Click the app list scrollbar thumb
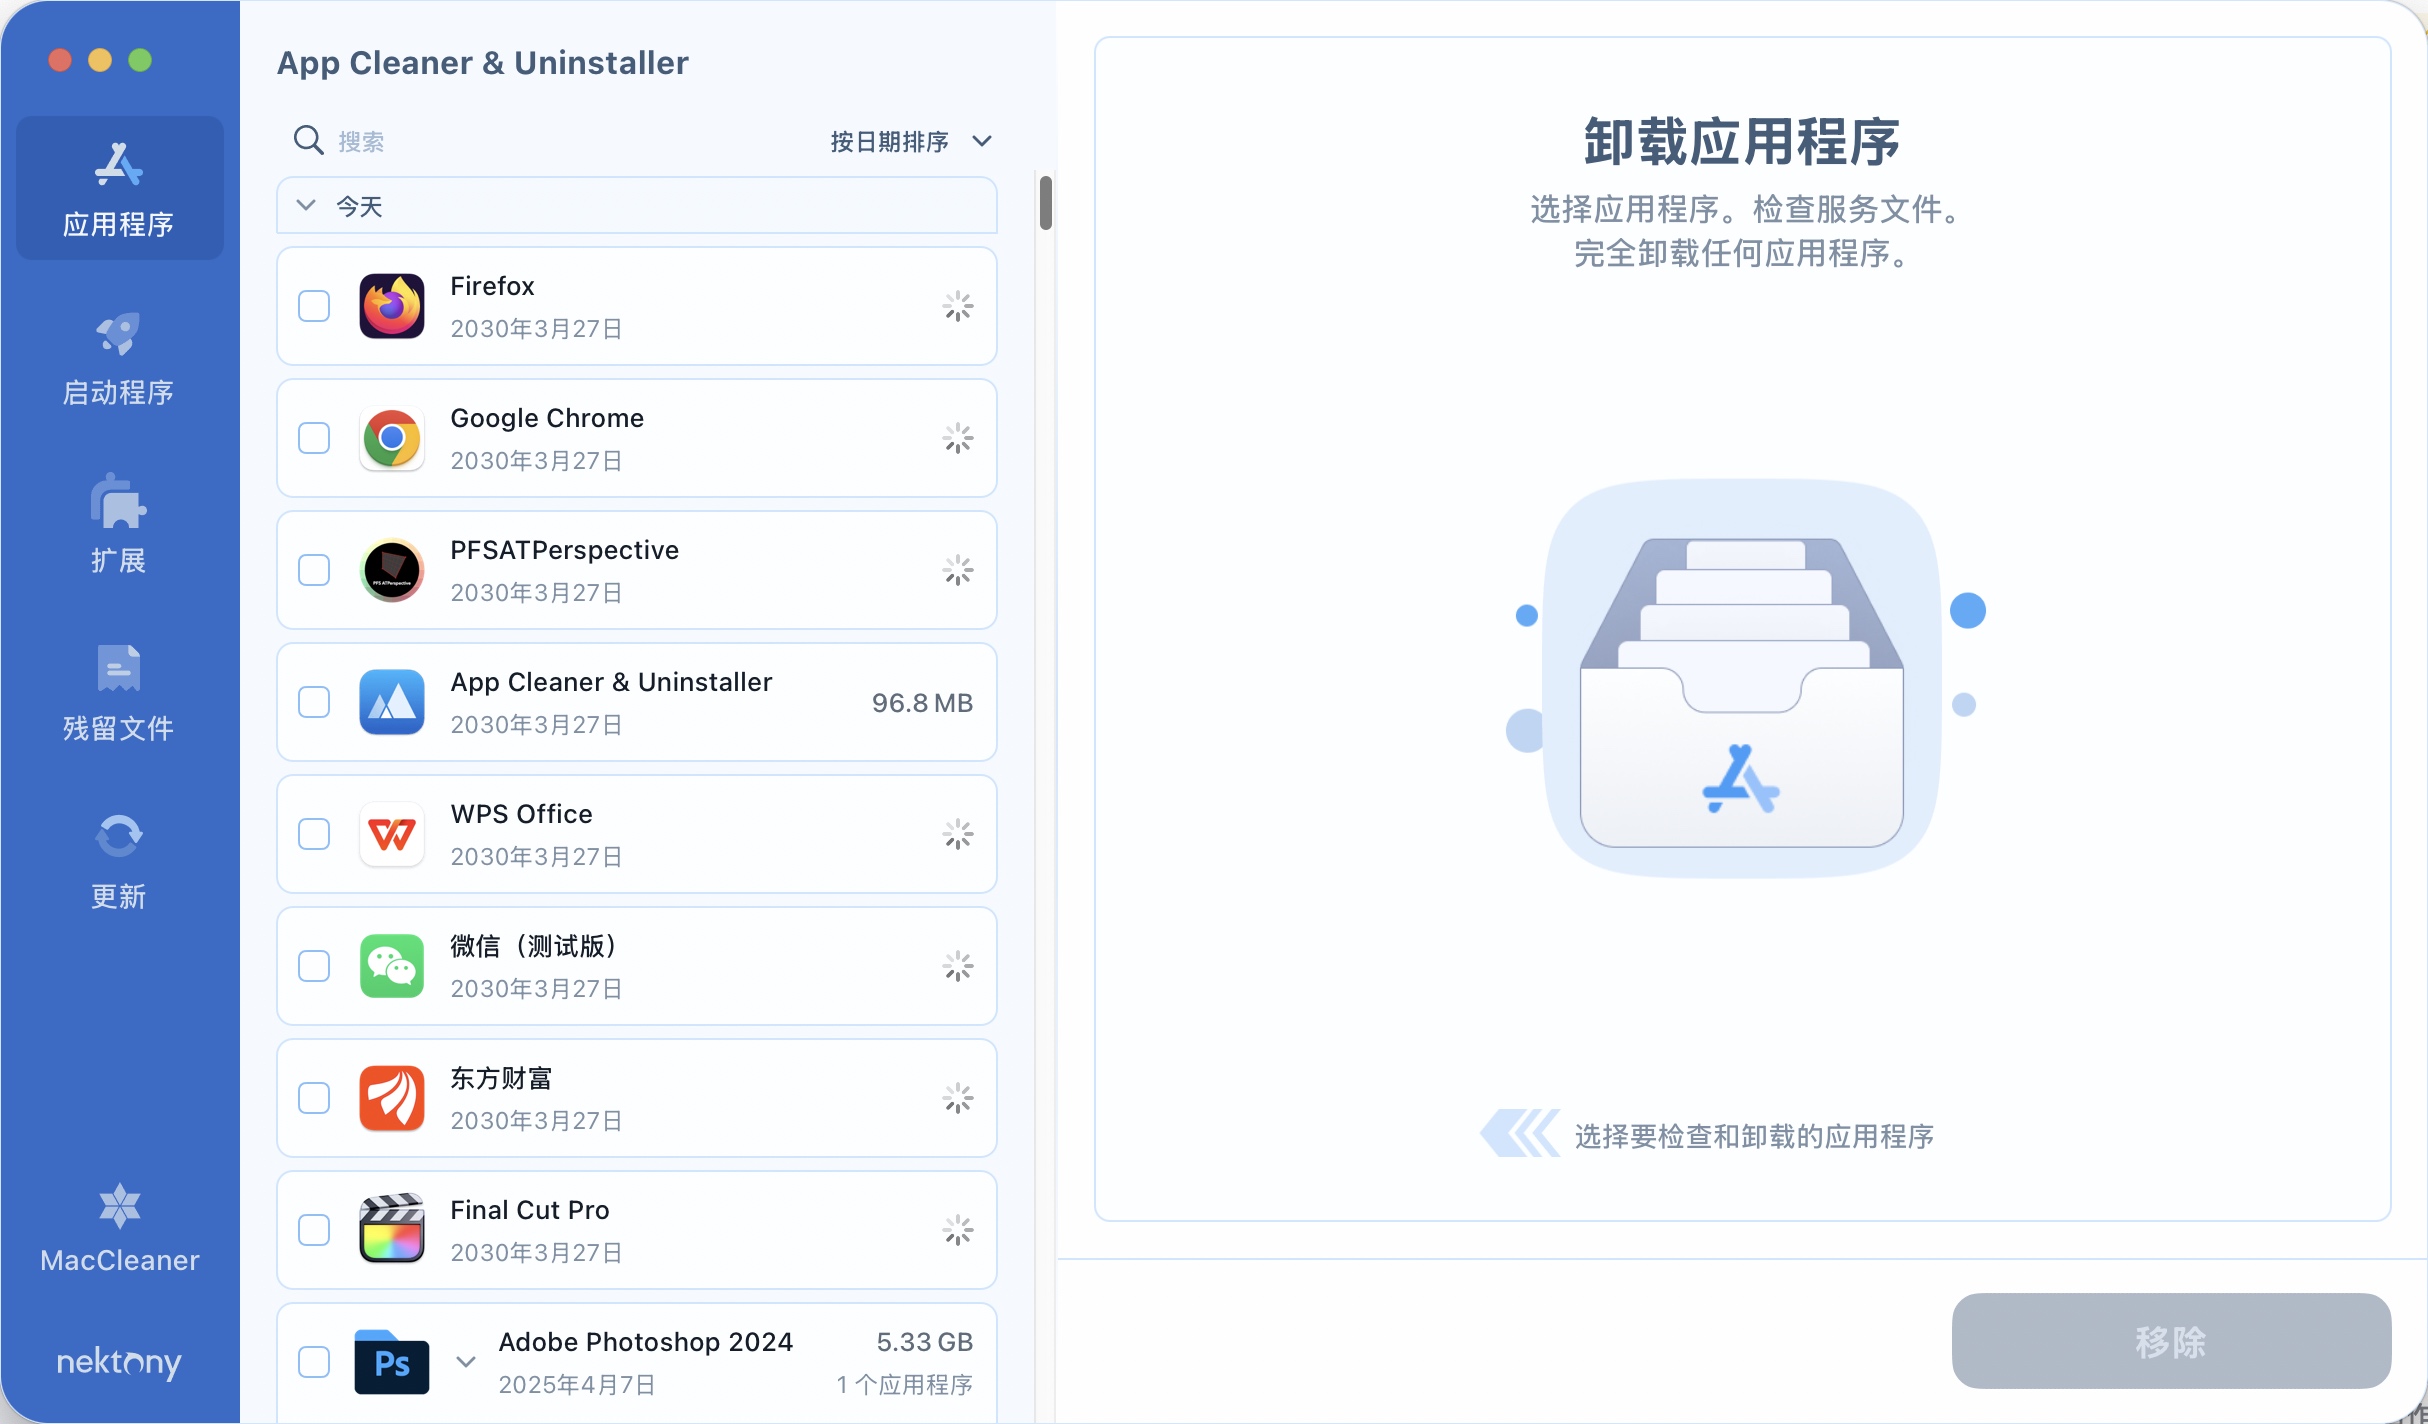 [x=1046, y=203]
